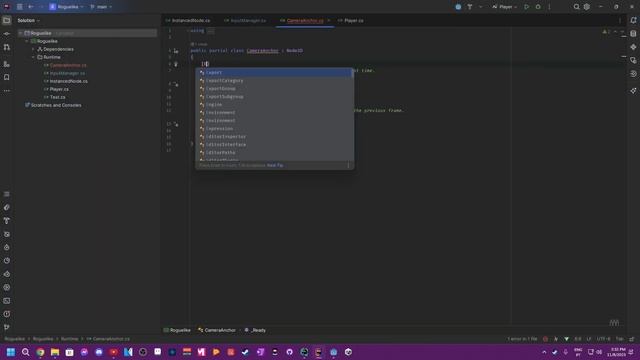Open Windows Start menu
This screenshot has height=360, width=640.
(11, 352)
